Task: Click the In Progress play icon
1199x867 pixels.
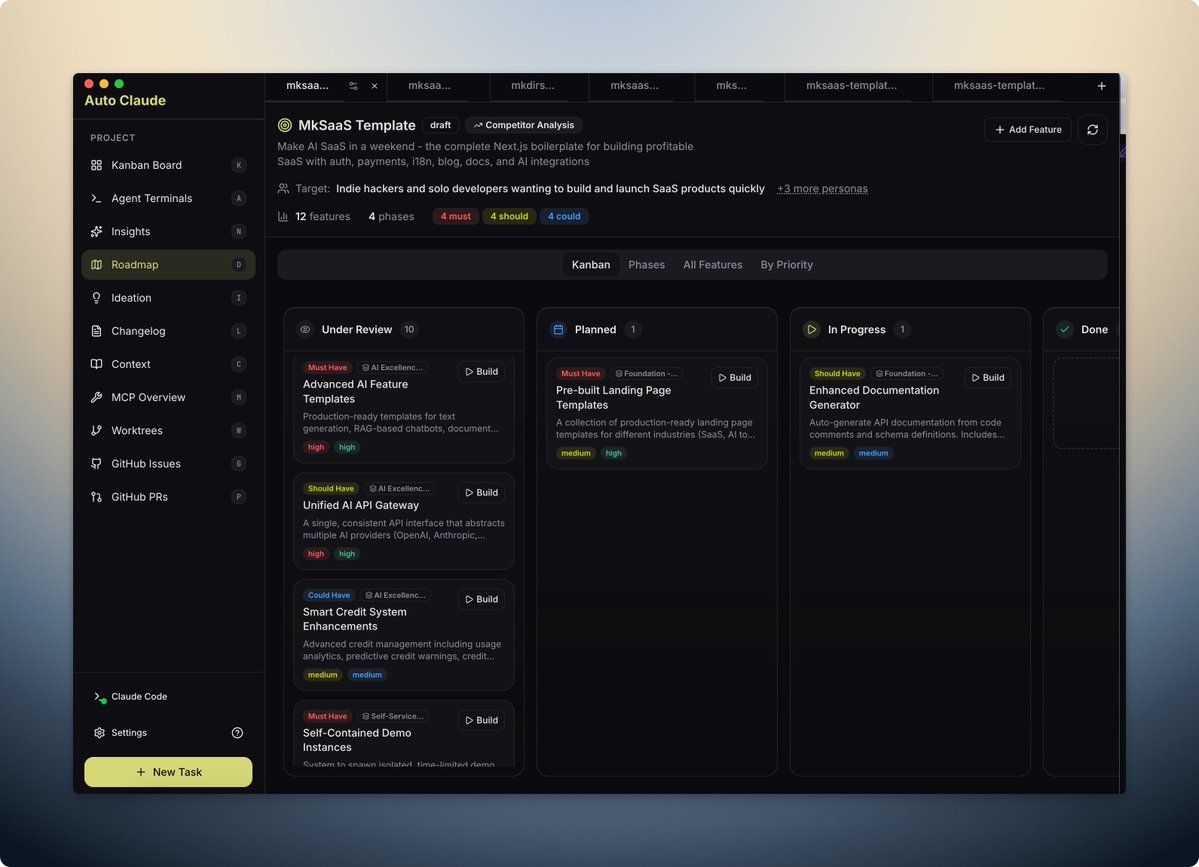Action: pos(811,330)
